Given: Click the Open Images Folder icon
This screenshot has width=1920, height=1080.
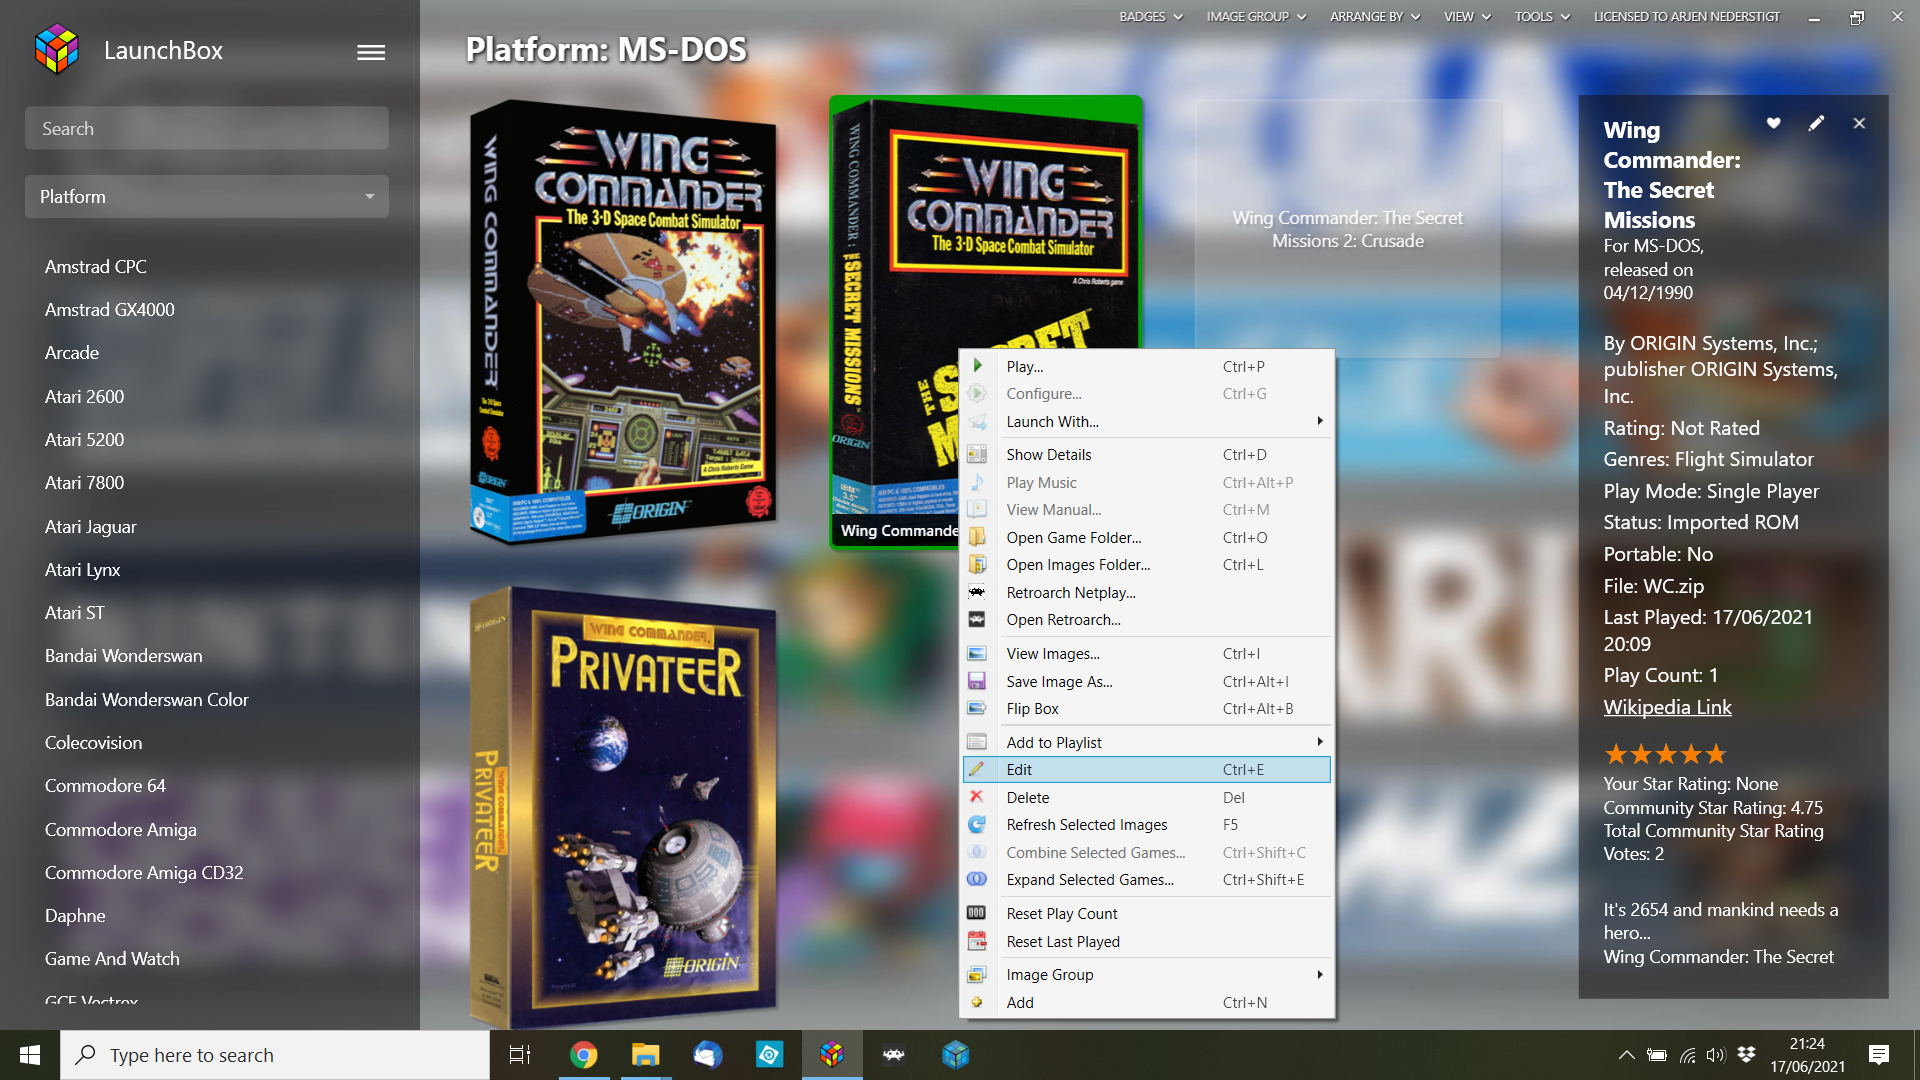Looking at the screenshot, I should pyautogui.click(x=977, y=565).
